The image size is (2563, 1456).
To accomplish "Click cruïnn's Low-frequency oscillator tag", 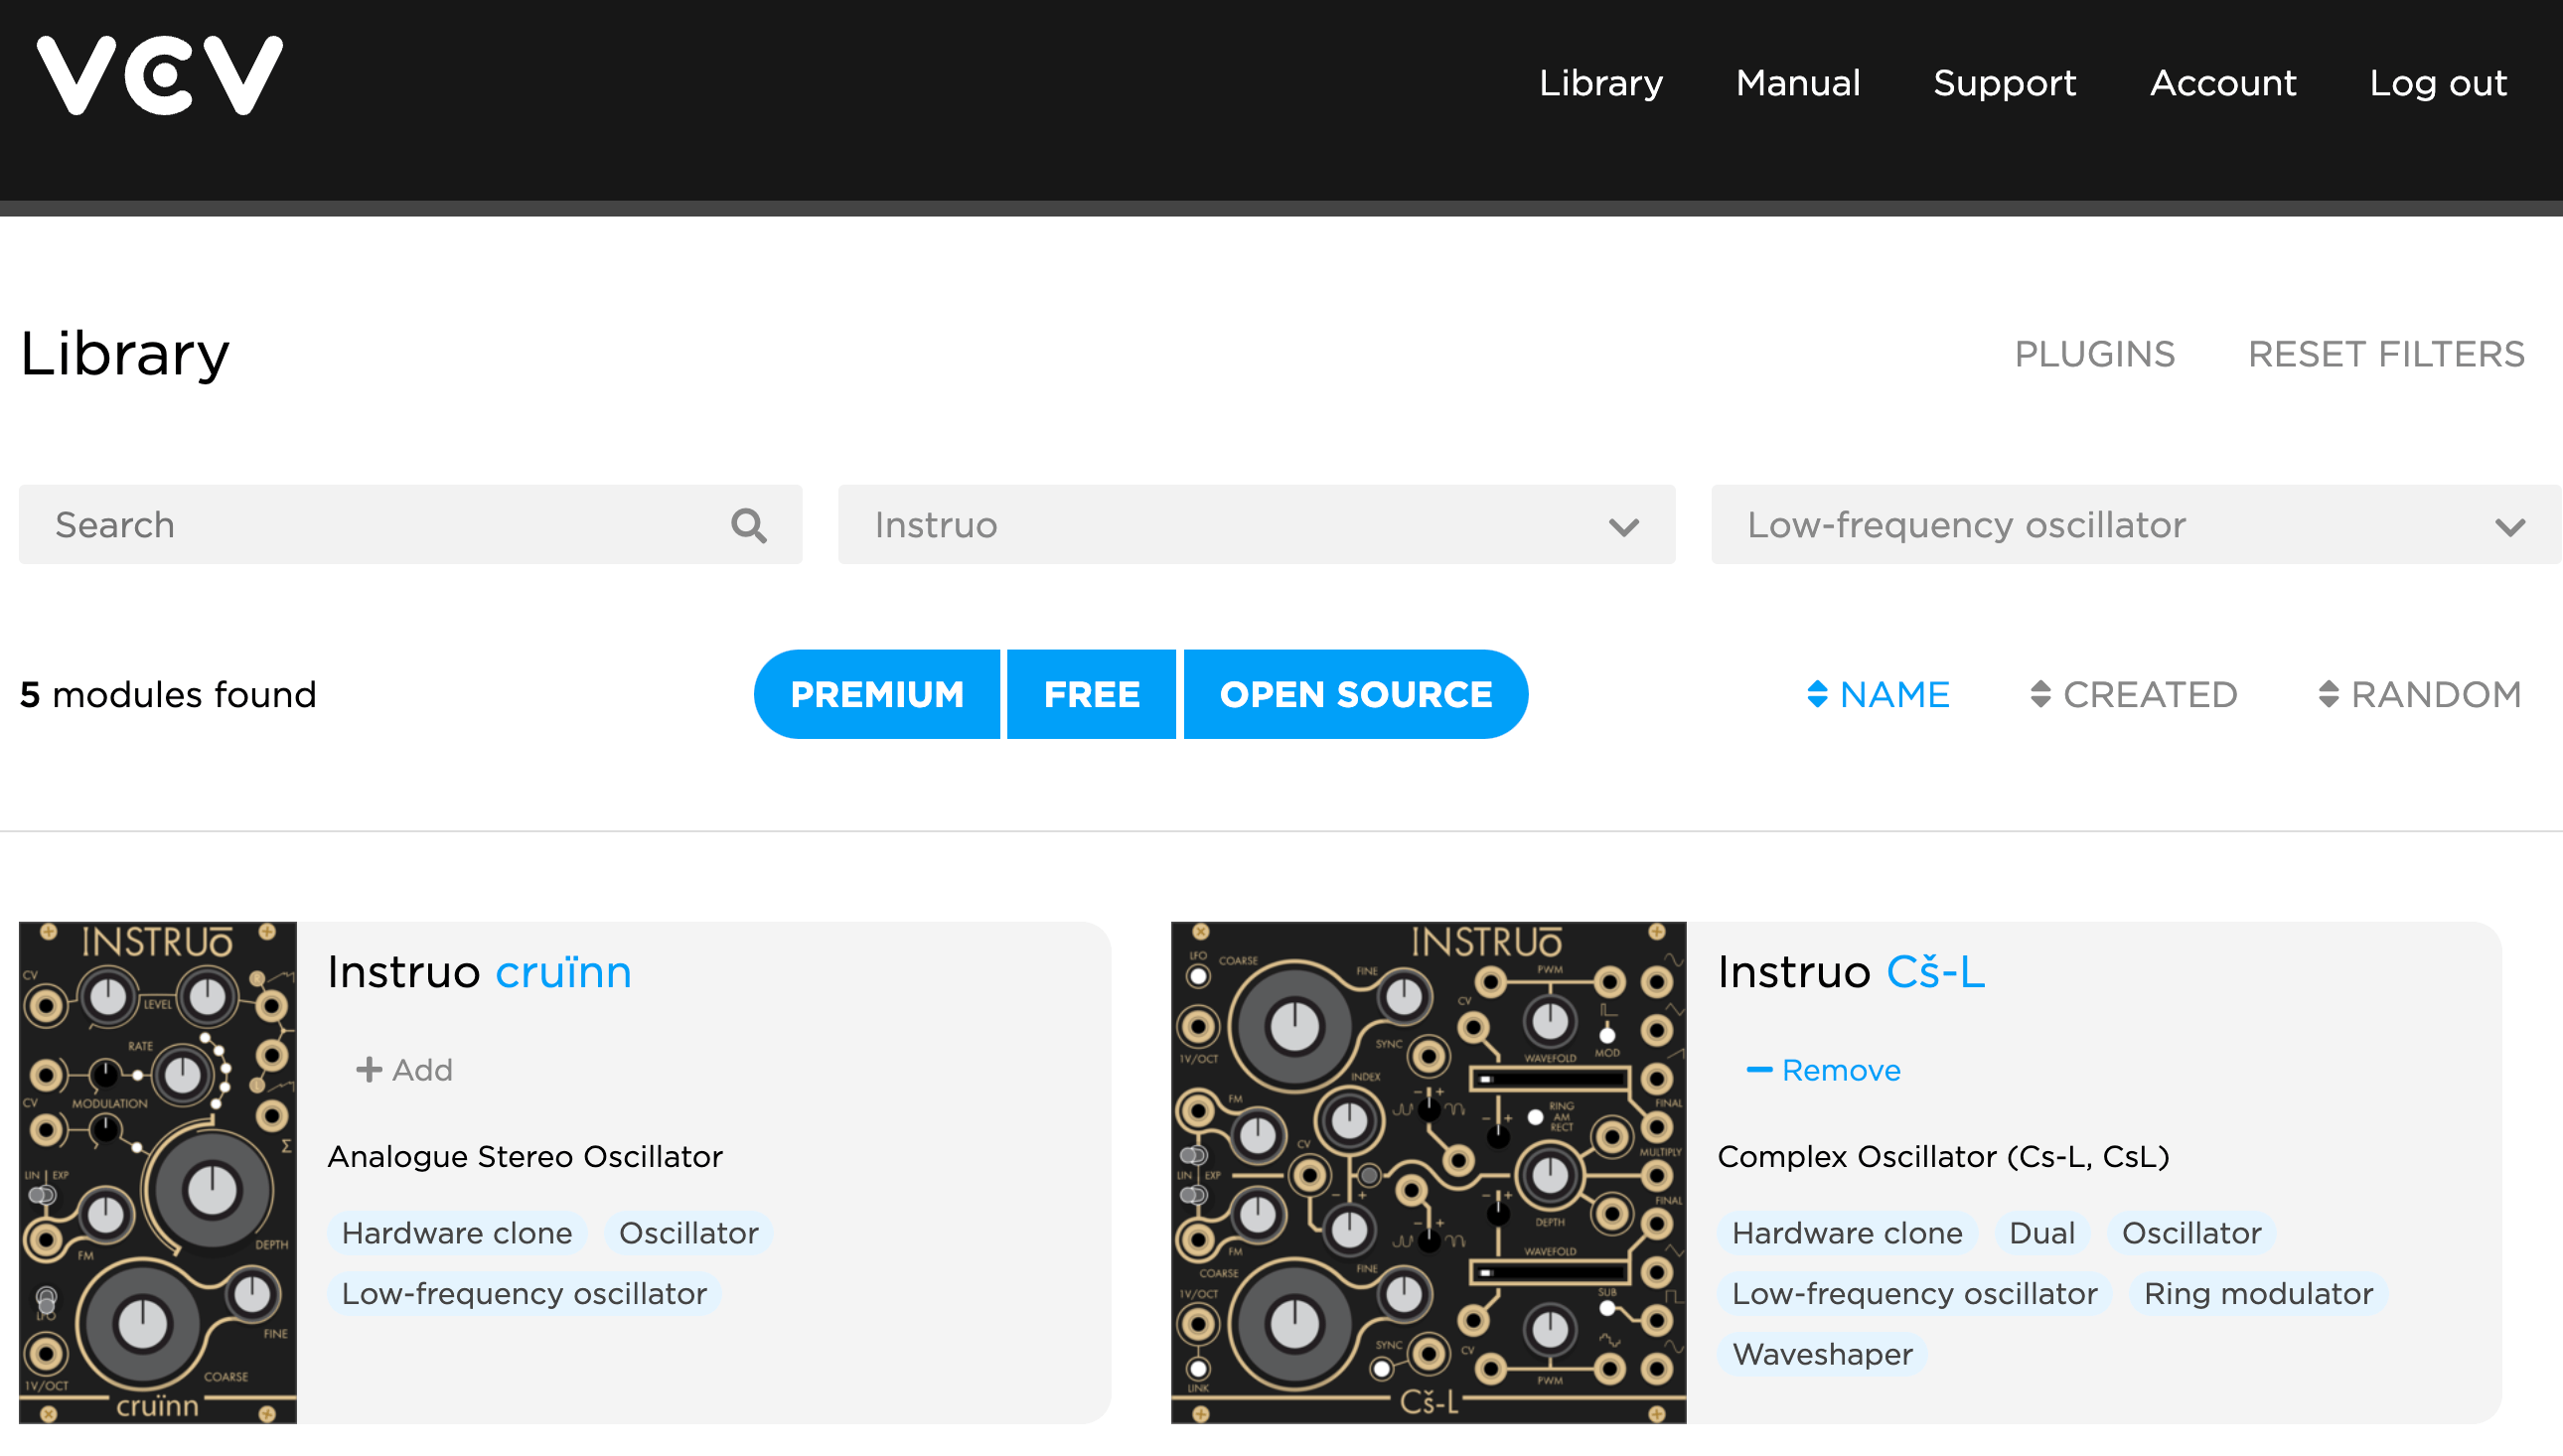I will (524, 1294).
